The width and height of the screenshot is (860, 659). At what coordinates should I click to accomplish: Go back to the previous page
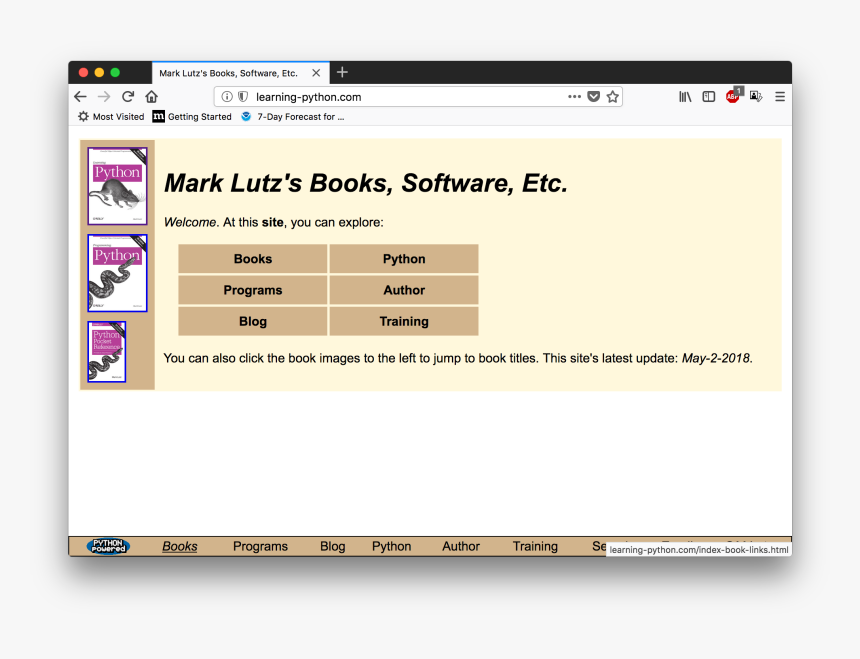(x=80, y=96)
